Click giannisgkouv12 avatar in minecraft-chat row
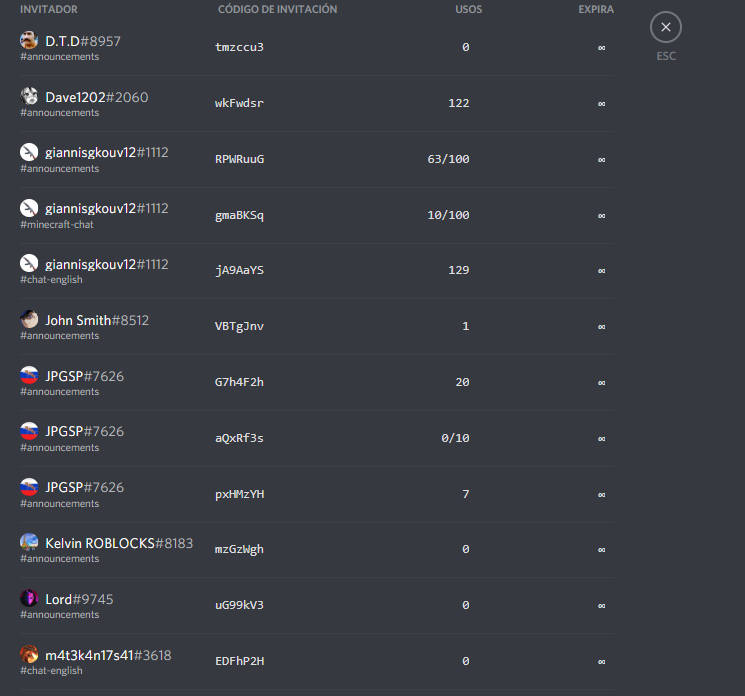The height and width of the screenshot is (696, 745). coord(29,208)
